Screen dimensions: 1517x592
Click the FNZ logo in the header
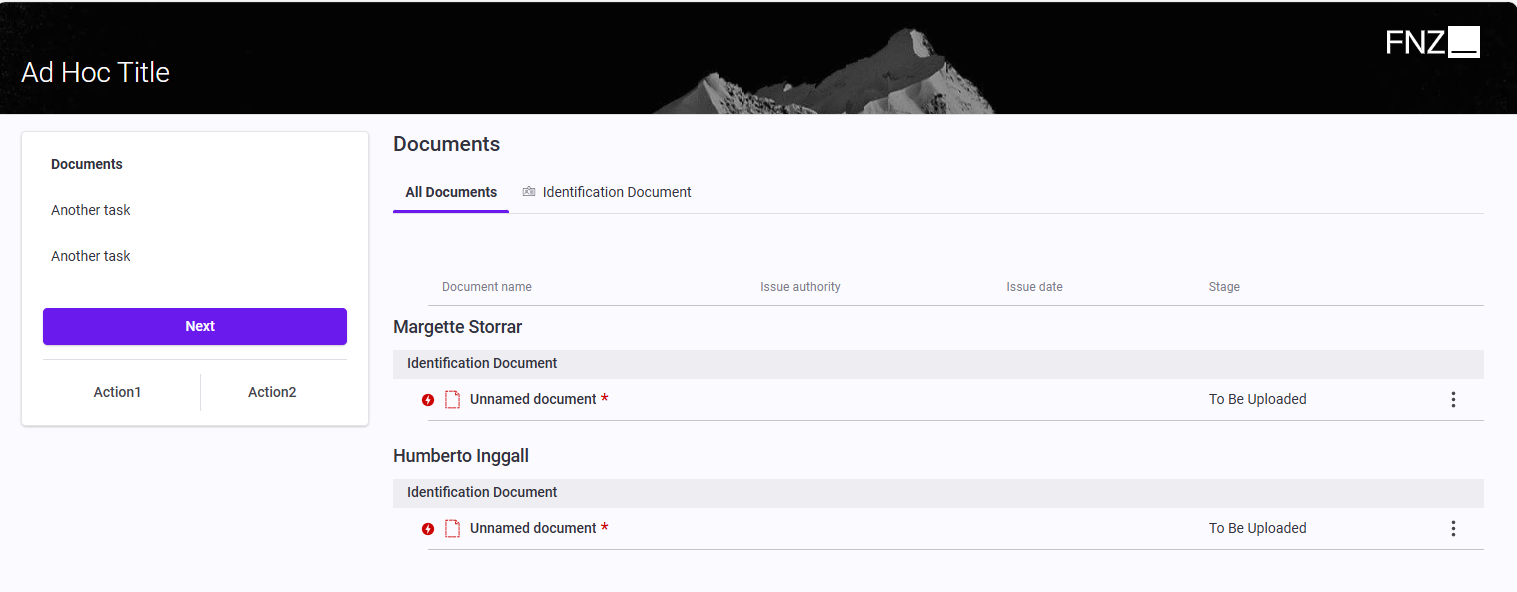click(1432, 42)
